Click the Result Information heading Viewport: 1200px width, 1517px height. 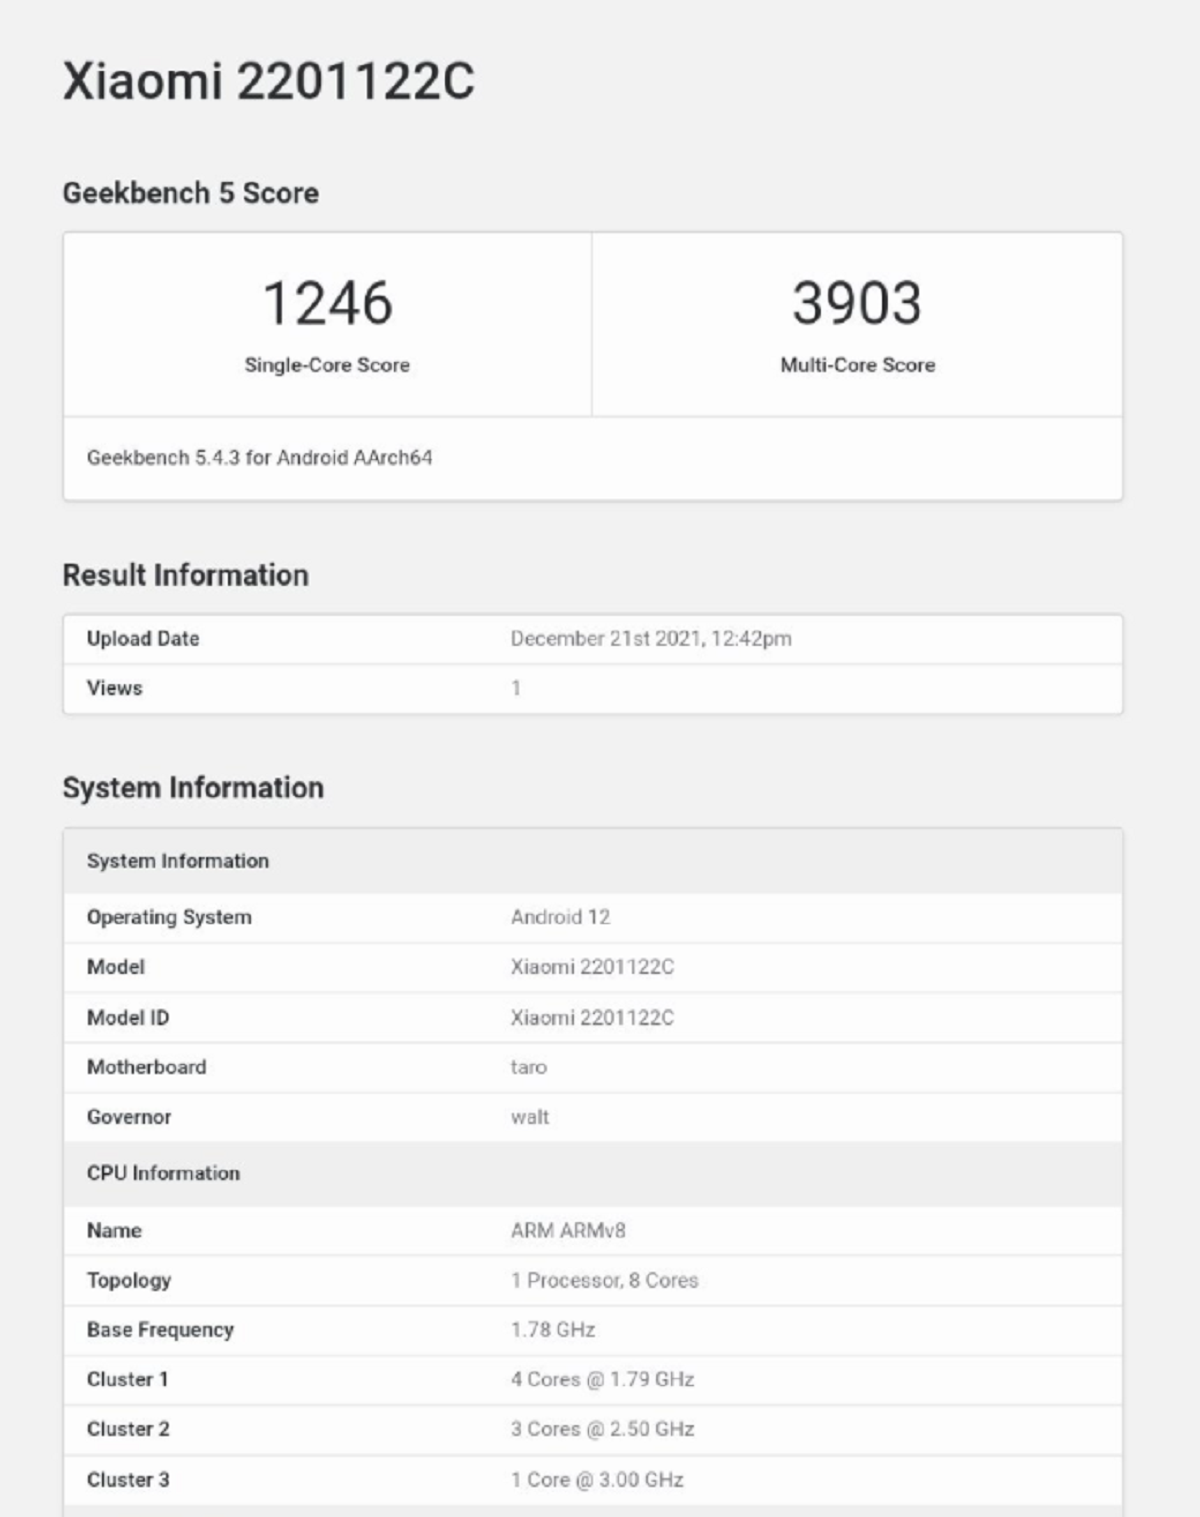(x=185, y=575)
